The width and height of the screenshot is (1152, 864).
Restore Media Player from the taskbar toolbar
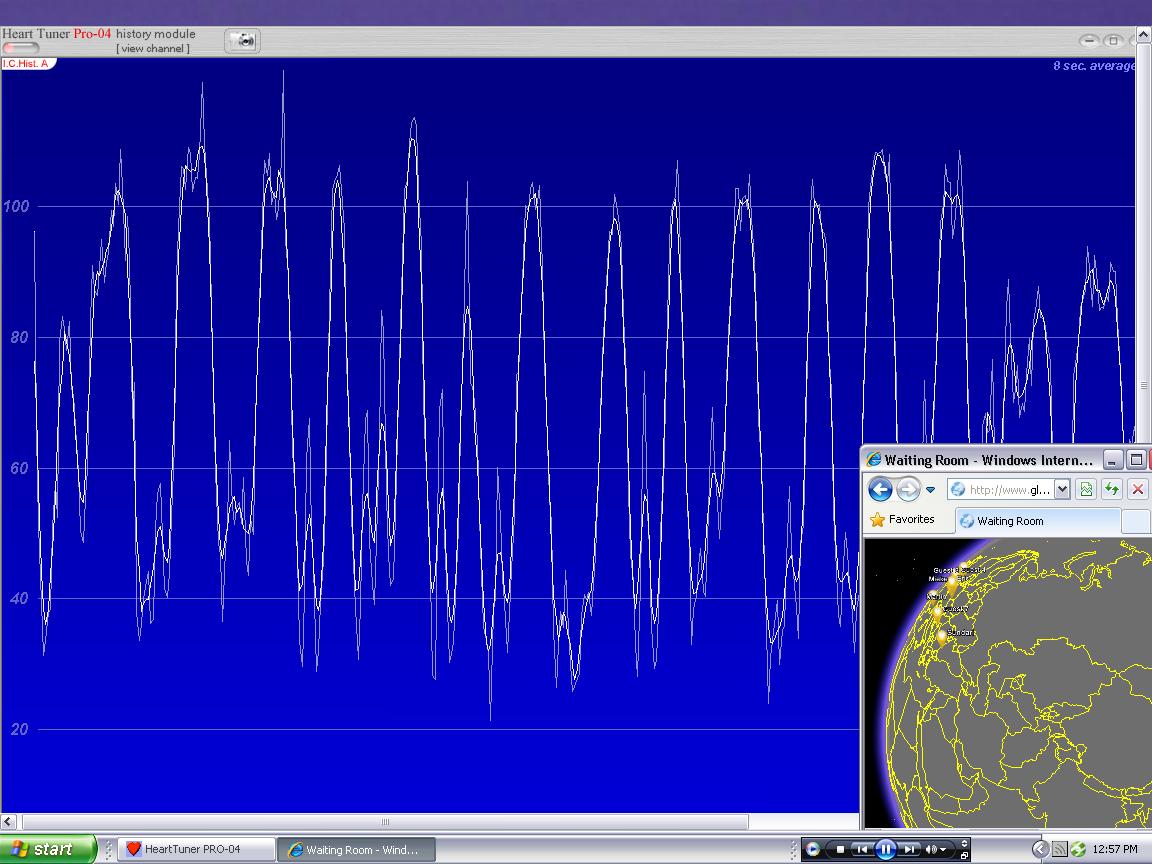965,856
